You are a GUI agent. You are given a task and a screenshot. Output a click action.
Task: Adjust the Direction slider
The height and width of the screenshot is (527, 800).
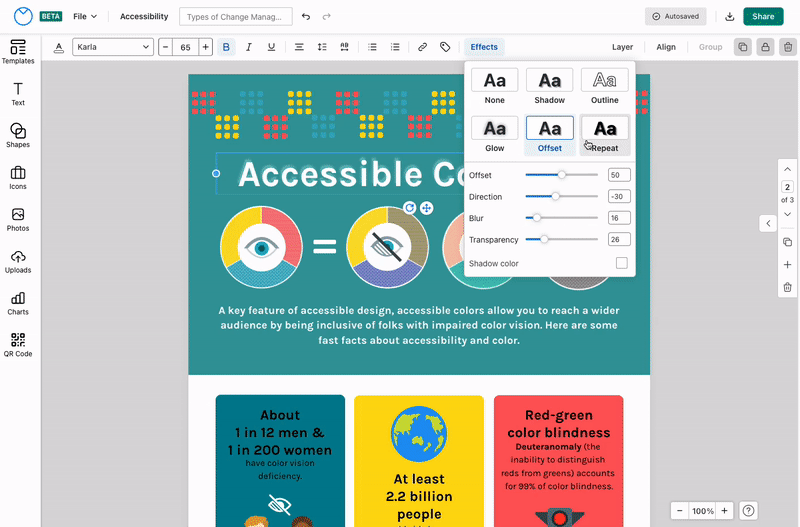561,196
